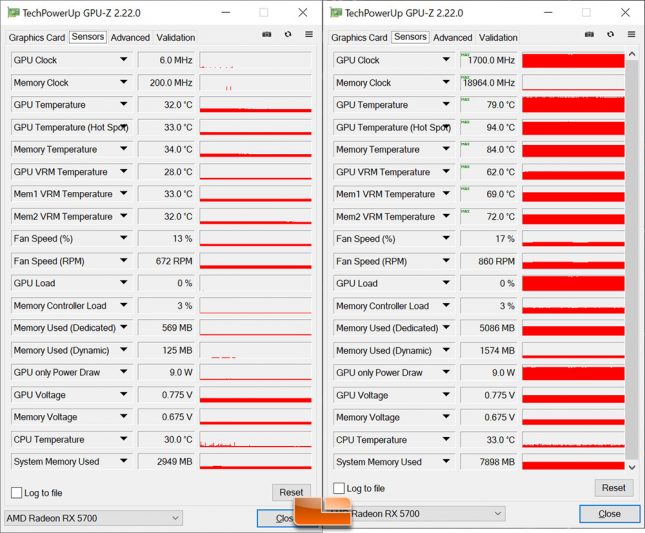Viewport: 645px width, 533px height.
Task: Click 672 RPM fan speed value
Action: (x=166, y=261)
